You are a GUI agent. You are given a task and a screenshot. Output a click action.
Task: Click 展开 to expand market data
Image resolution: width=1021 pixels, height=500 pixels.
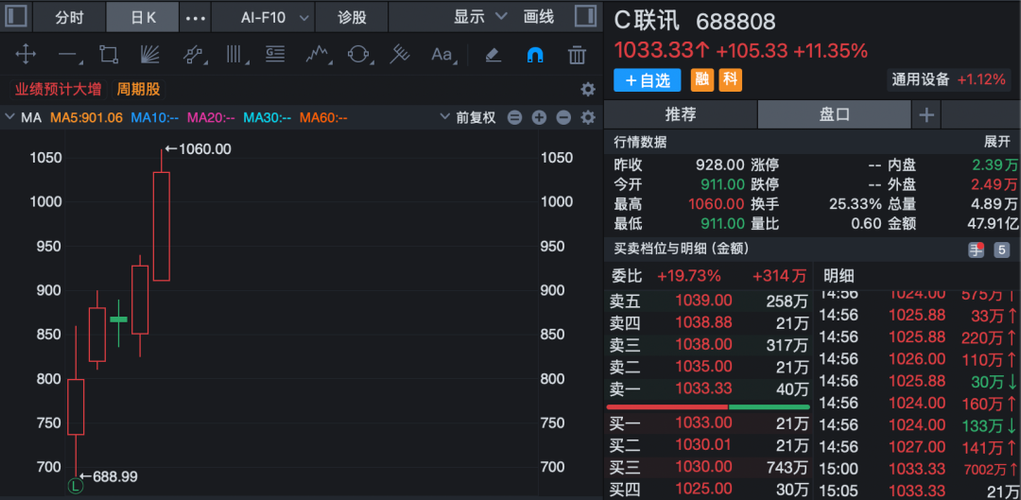[996, 143]
